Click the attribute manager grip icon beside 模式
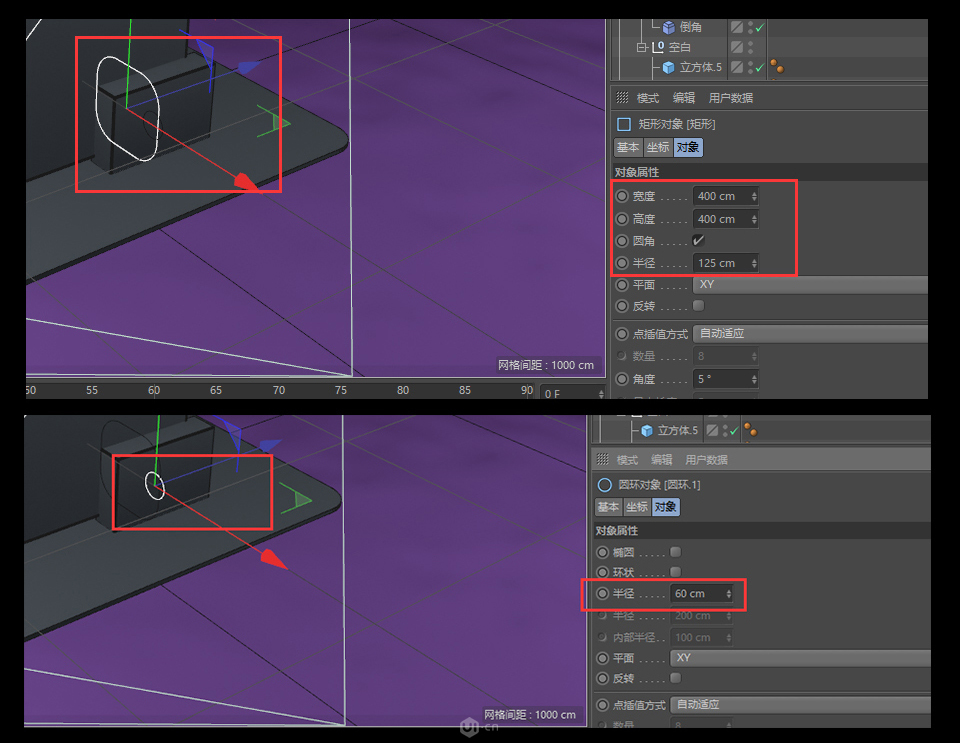960x743 pixels. (624, 97)
